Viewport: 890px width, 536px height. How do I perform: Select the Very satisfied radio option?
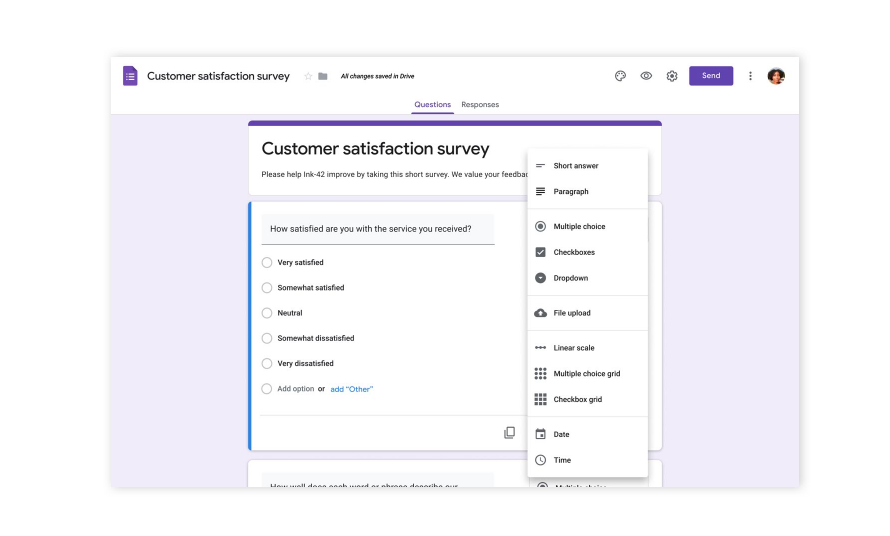pyautogui.click(x=267, y=263)
